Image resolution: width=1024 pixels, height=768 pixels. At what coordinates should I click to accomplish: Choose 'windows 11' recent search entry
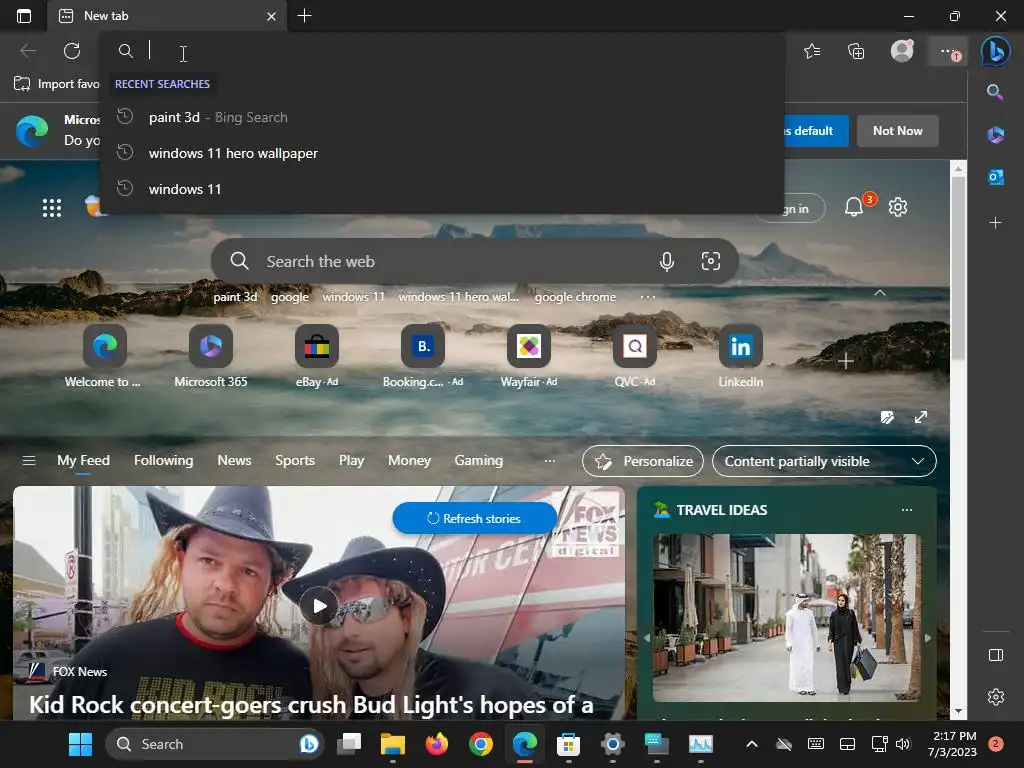[441, 189]
